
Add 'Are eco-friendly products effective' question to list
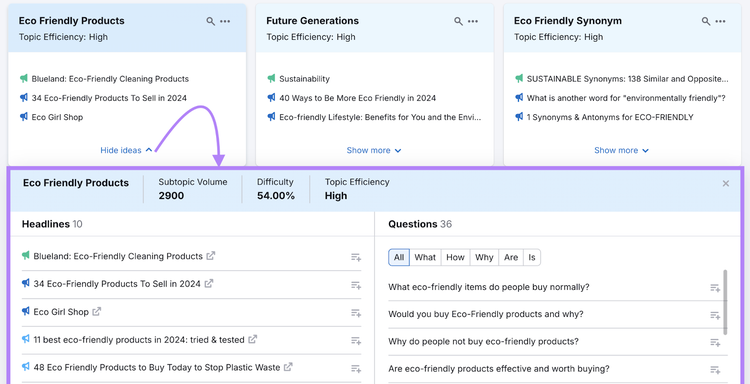[715, 370]
